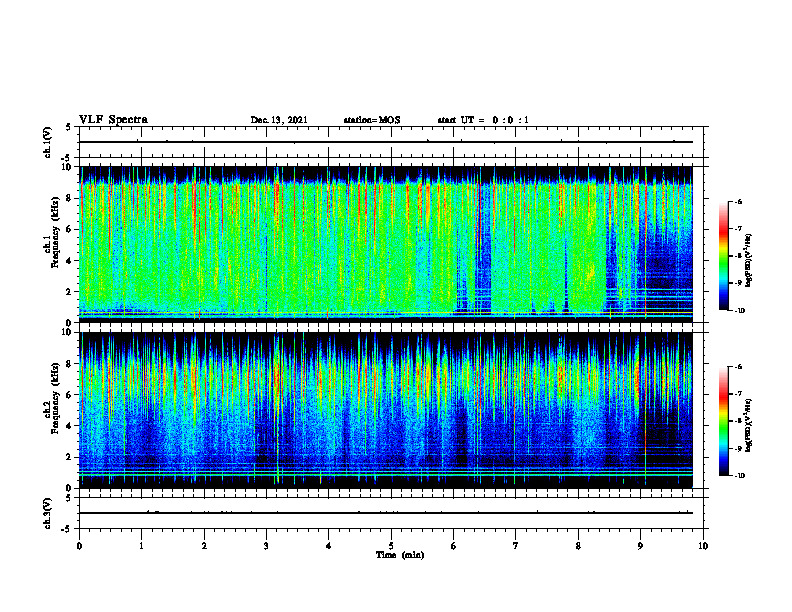Viewport: 792px width, 612px height.
Task: Click time axis tick label '3'
Action: [266, 546]
